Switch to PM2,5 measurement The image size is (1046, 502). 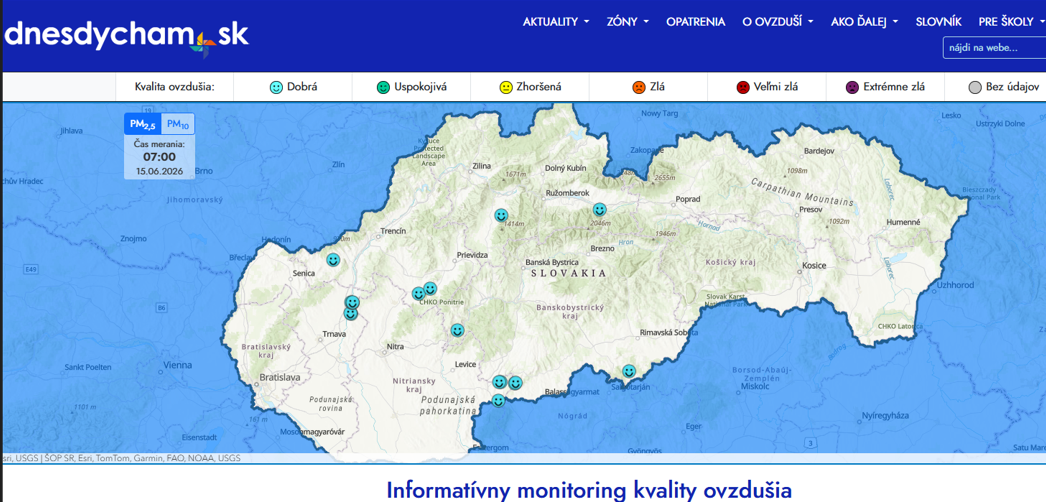click(143, 124)
